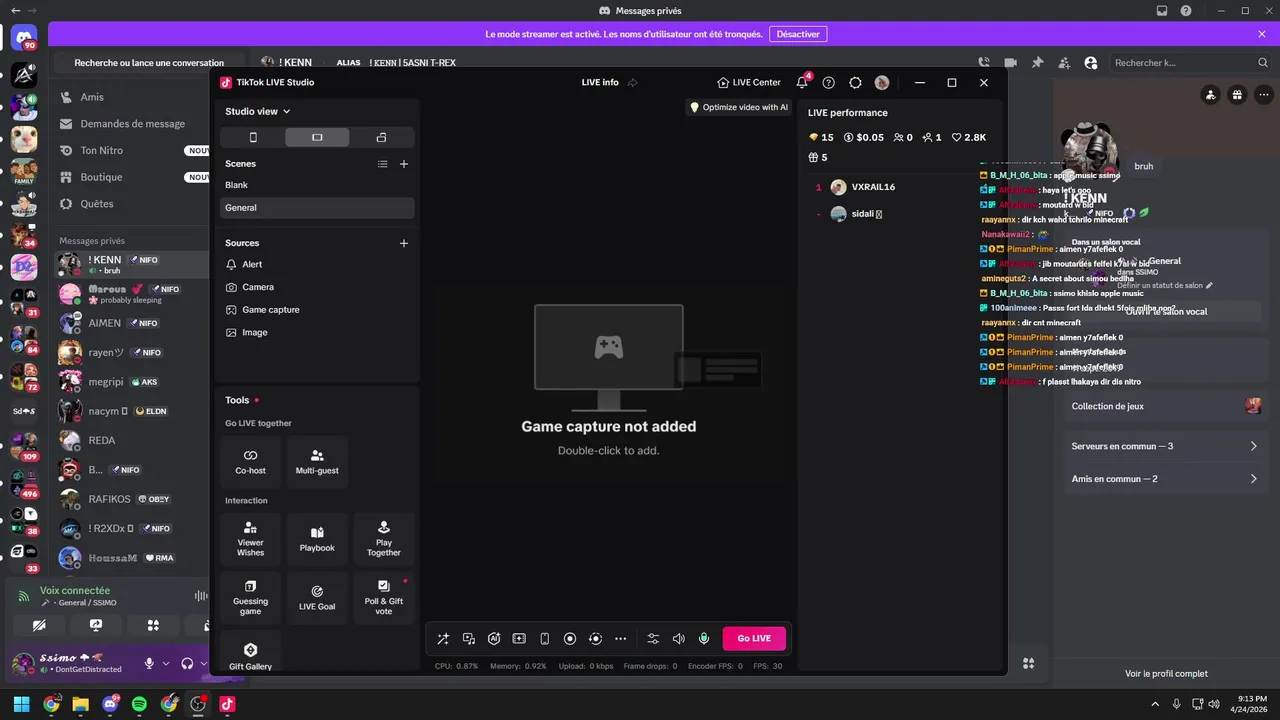Image resolution: width=1280 pixels, height=720 pixels.
Task: Open the Viewer Wishes tool
Action: pos(250,540)
